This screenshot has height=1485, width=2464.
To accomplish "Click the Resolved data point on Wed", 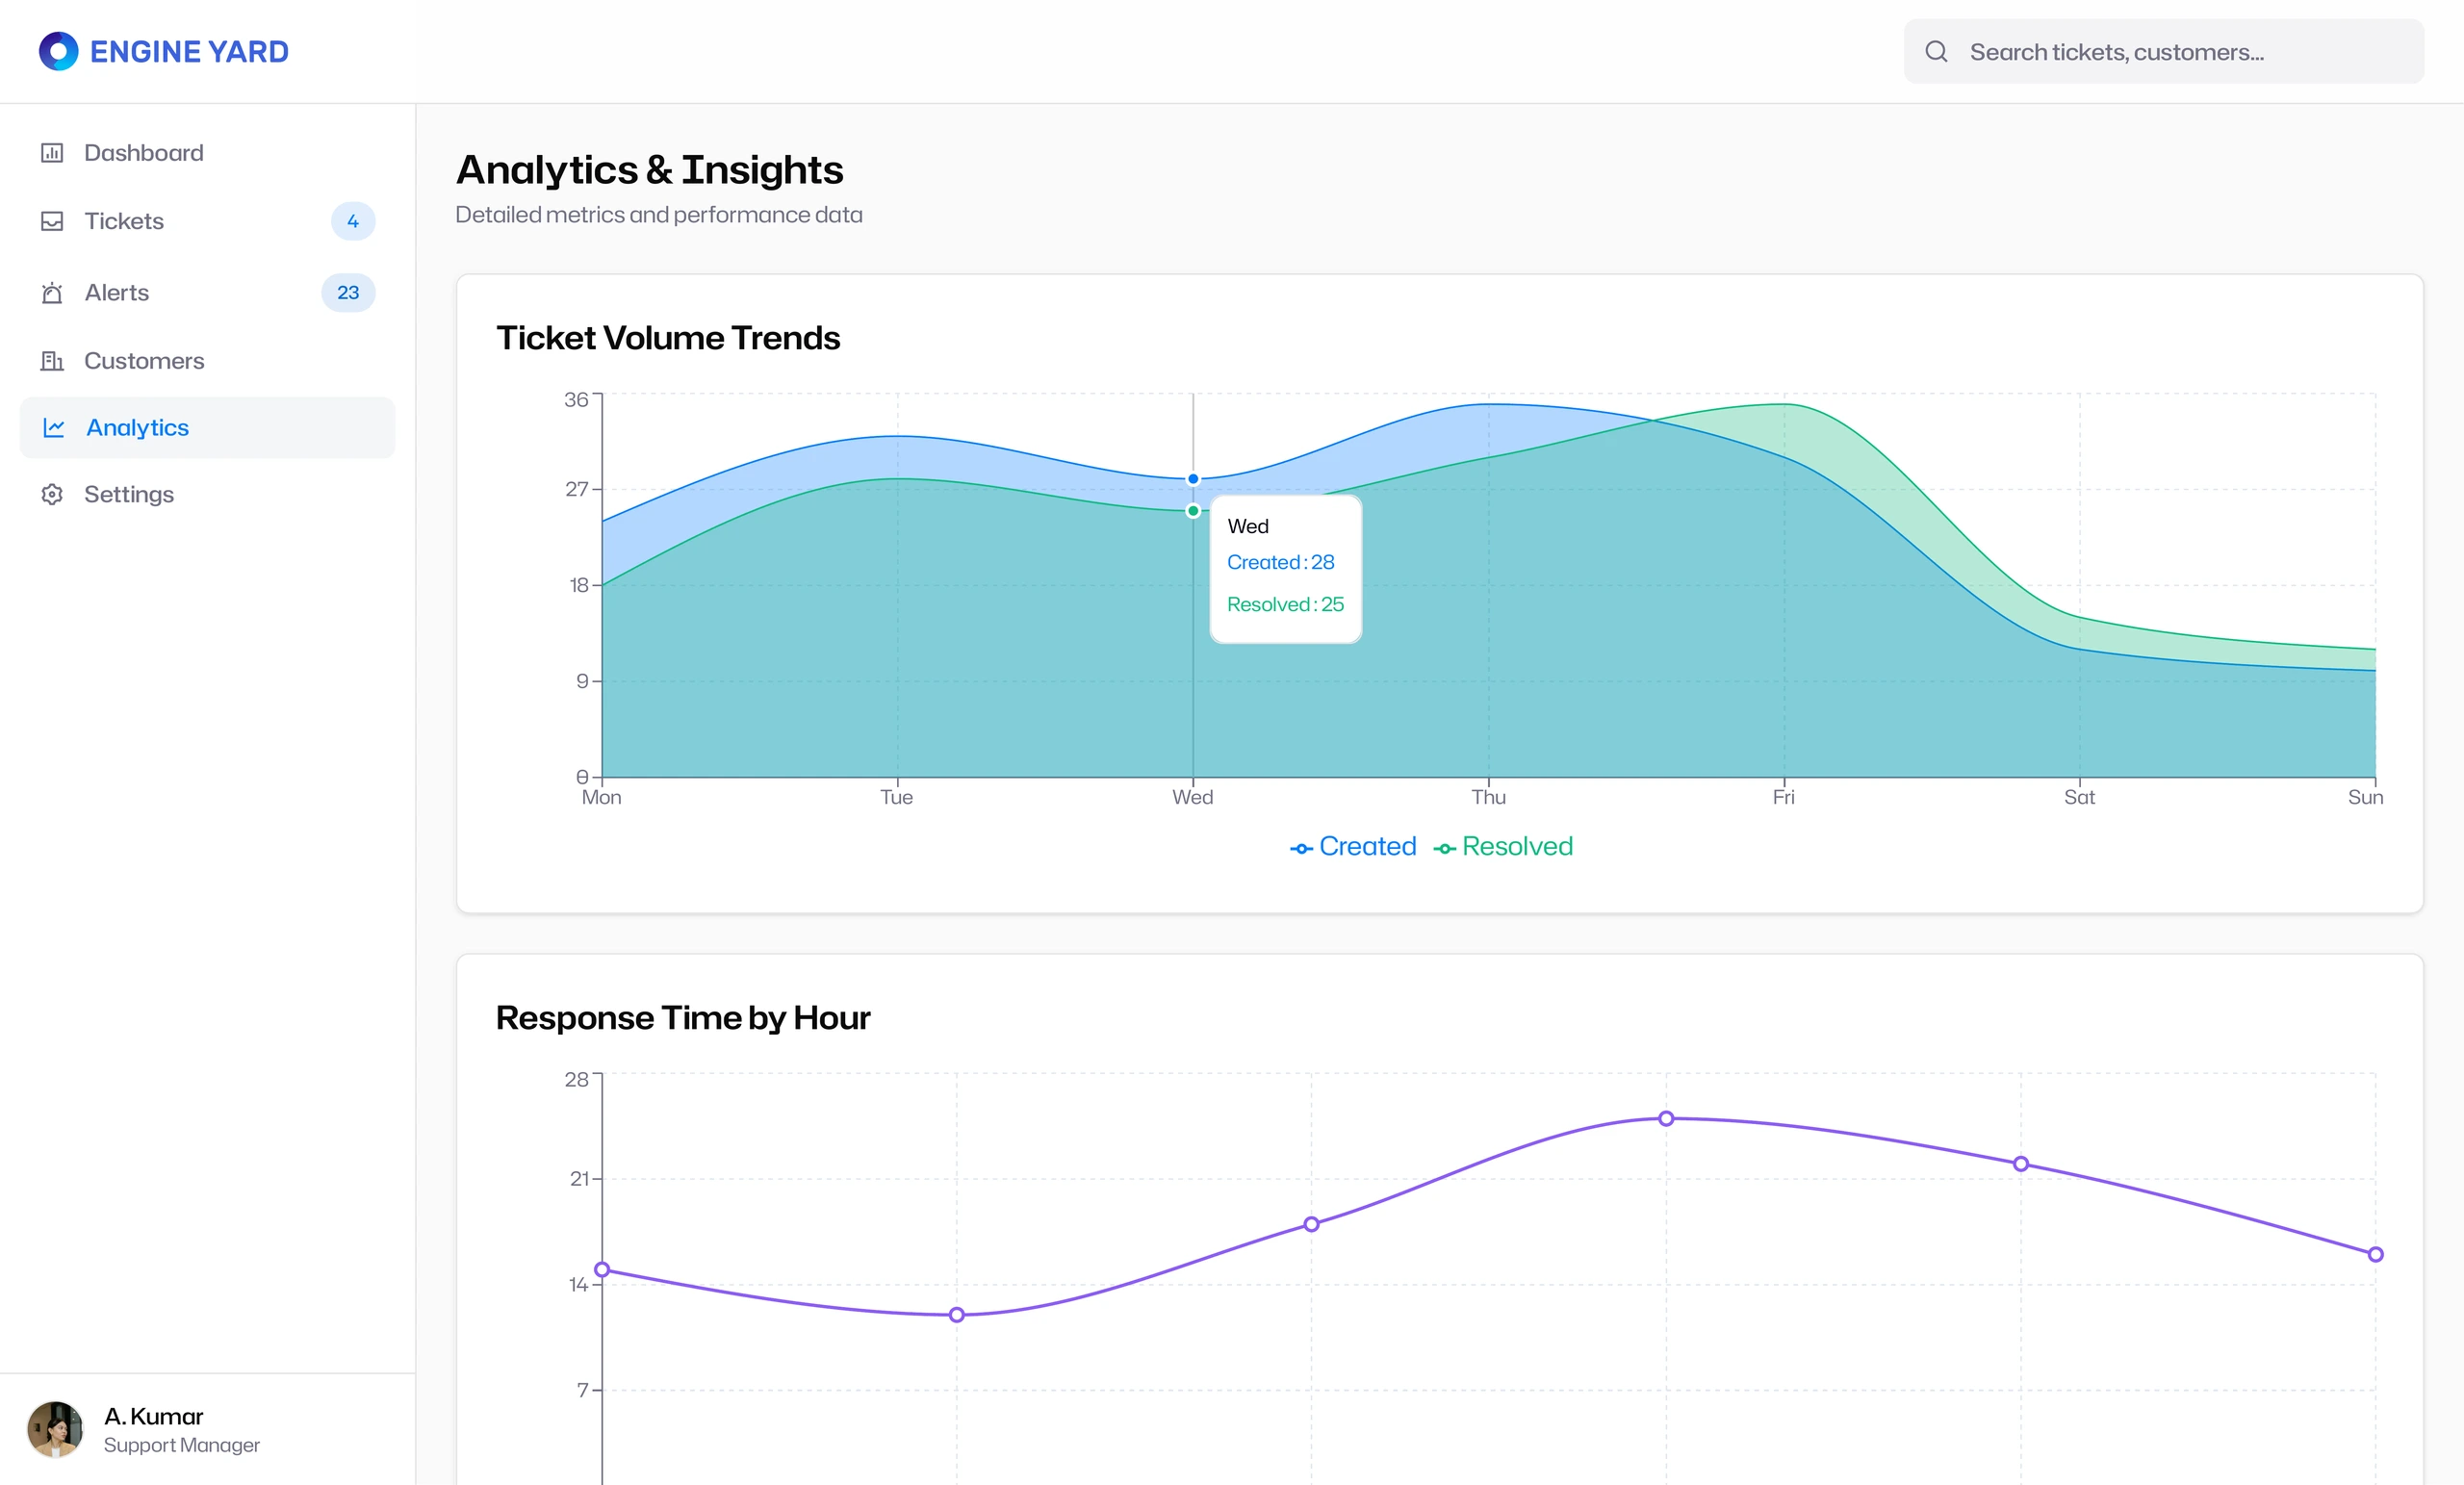I will click(1193, 511).
